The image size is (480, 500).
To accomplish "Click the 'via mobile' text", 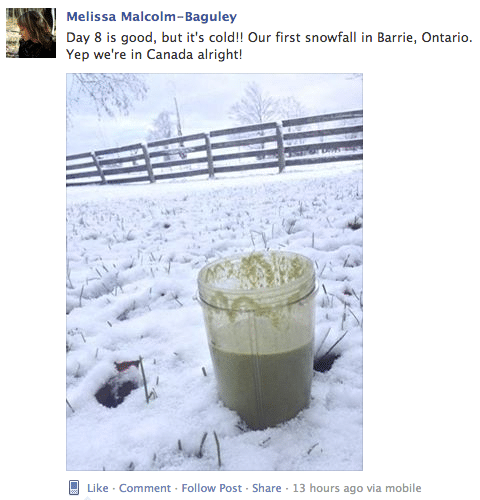I will coord(394,488).
